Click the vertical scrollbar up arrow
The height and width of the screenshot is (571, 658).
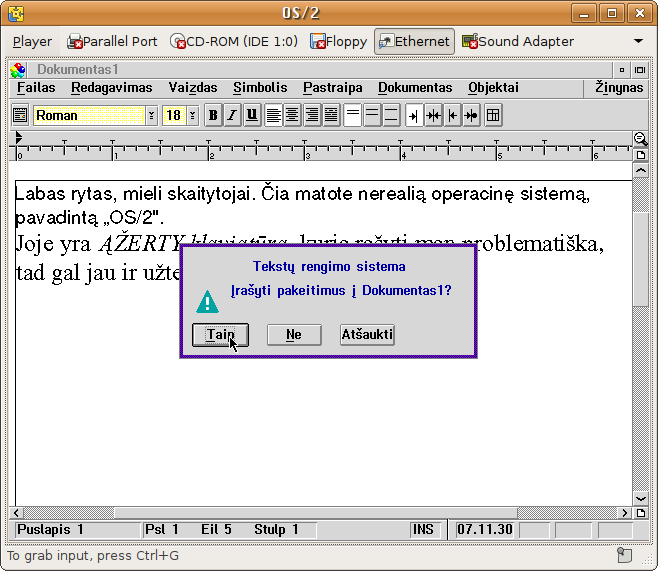coord(640,170)
